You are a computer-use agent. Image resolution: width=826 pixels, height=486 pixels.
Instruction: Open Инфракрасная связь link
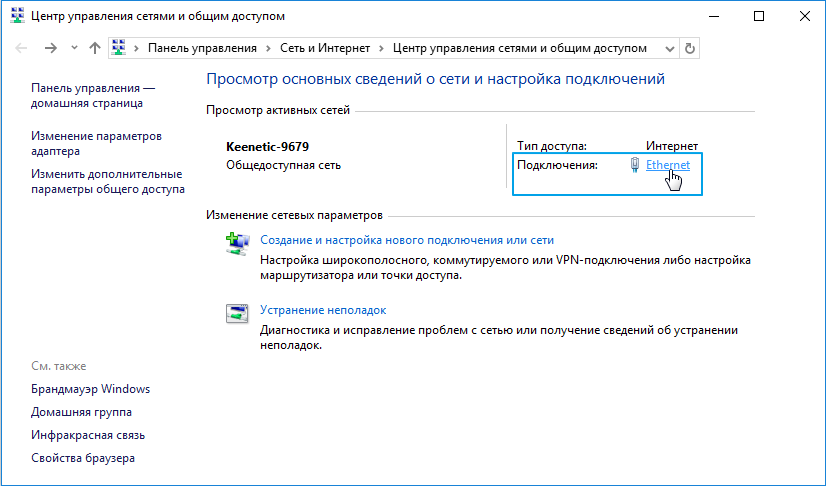[x=88, y=435]
